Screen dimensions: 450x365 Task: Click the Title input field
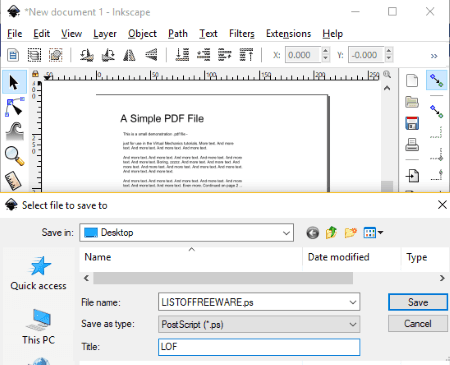tap(259, 347)
